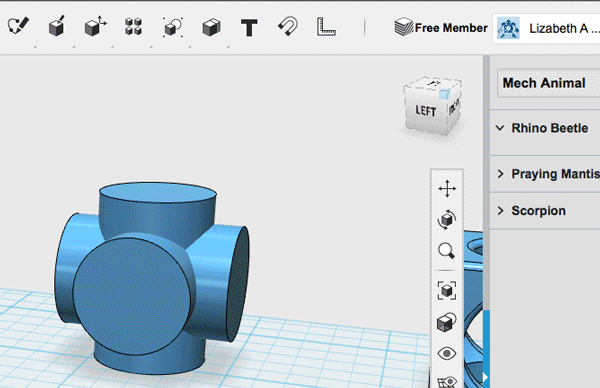
Task: Open the Combine tool cube icon
Action: coord(212,28)
